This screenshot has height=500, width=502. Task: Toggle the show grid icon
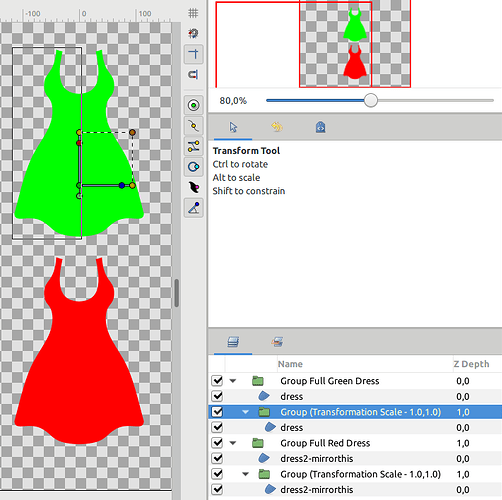click(193, 13)
